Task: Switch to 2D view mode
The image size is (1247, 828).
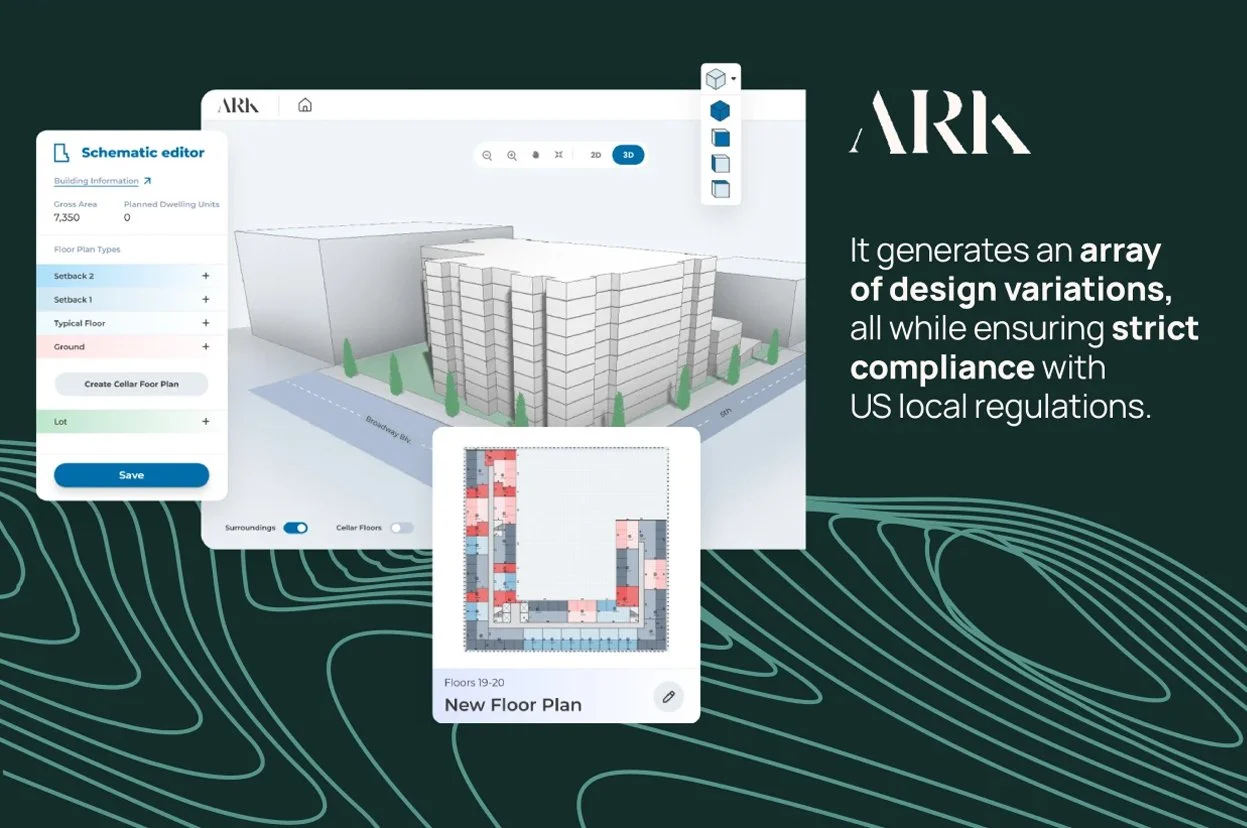Action: (596, 155)
